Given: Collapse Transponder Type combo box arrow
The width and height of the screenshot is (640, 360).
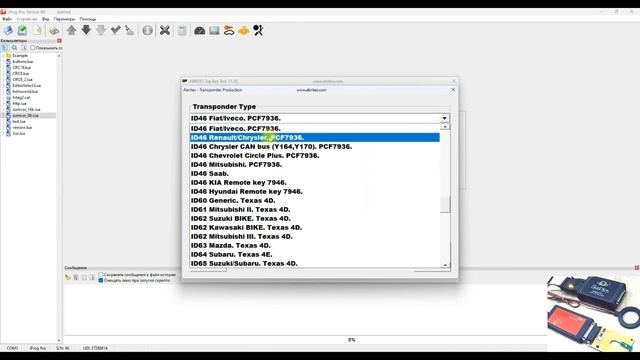Looking at the screenshot, I should coord(444,118).
